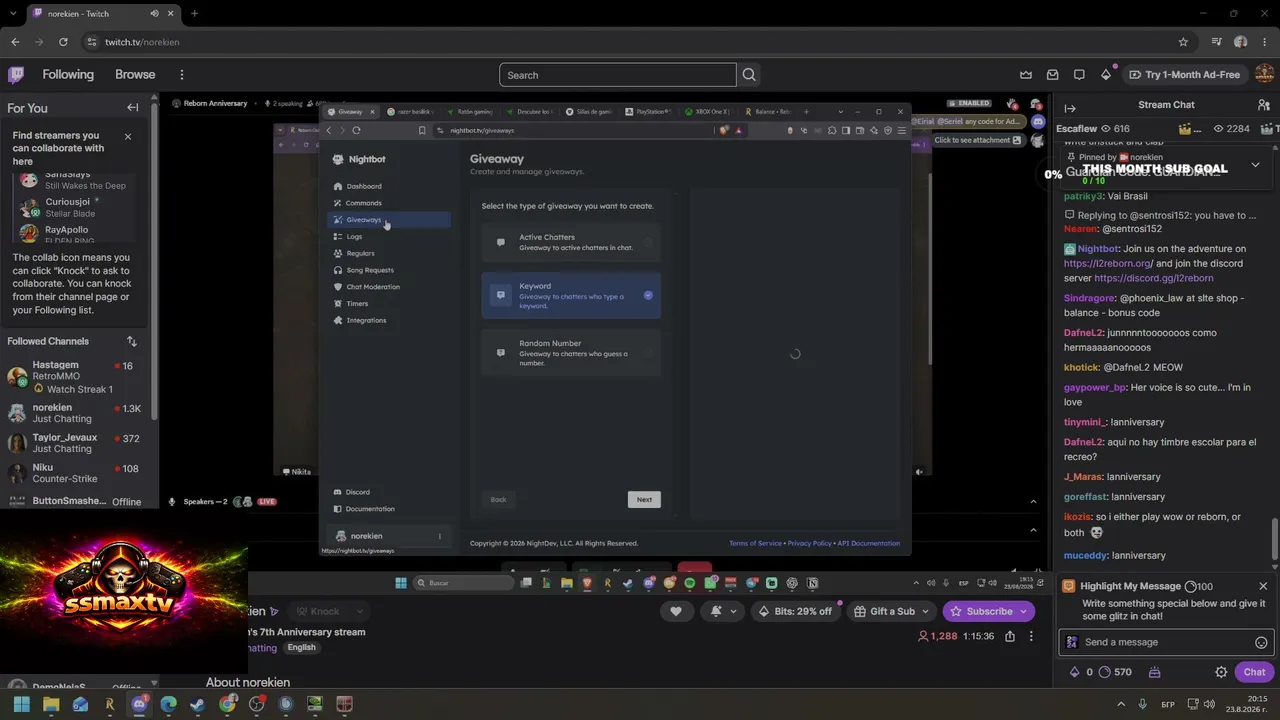Share the stream with the share icon

pos(1010,636)
